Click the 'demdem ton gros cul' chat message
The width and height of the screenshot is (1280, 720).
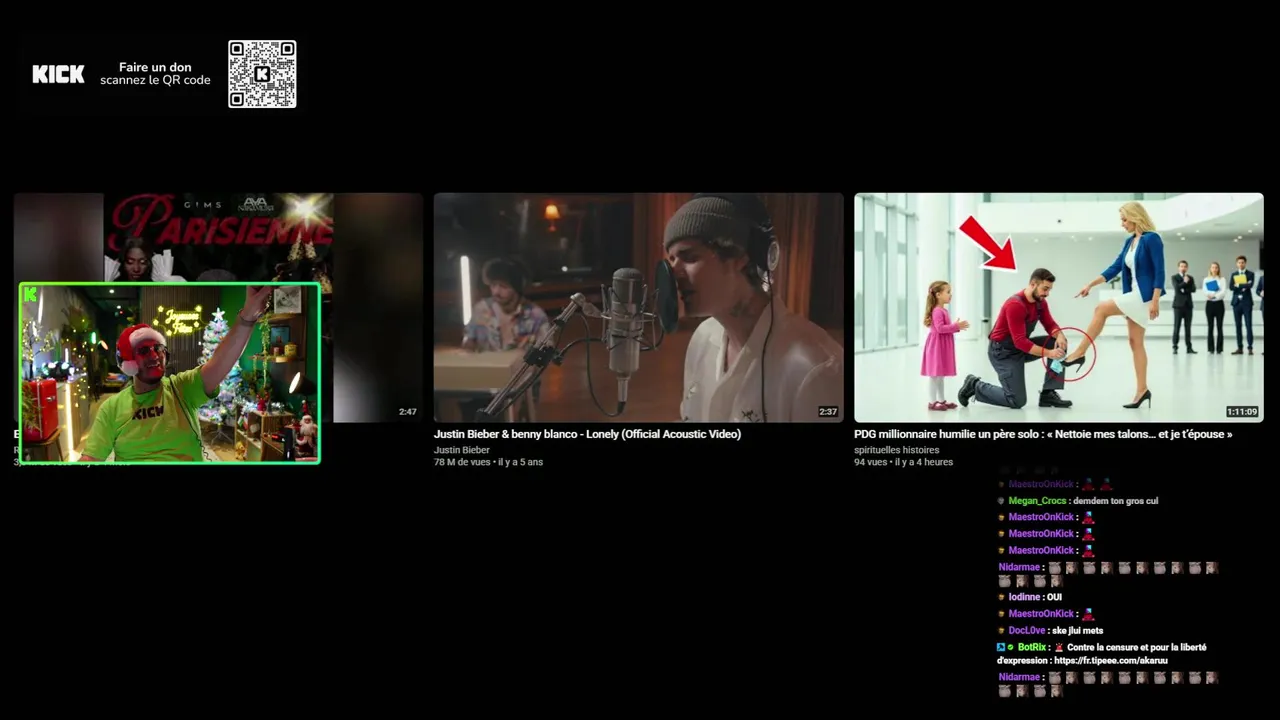pos(1115,501)
